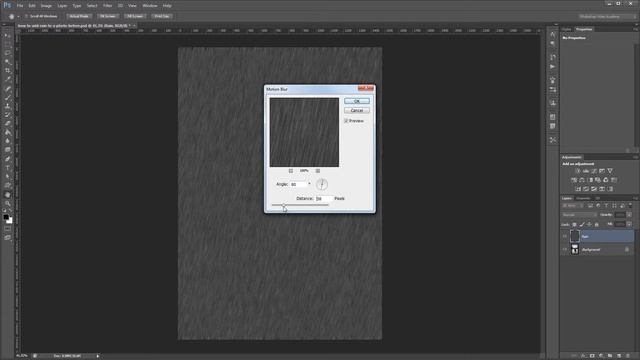Select the Hand tool
Image resolution: width=640 pixels, height=360 pixels.
[x=7, y=195]
